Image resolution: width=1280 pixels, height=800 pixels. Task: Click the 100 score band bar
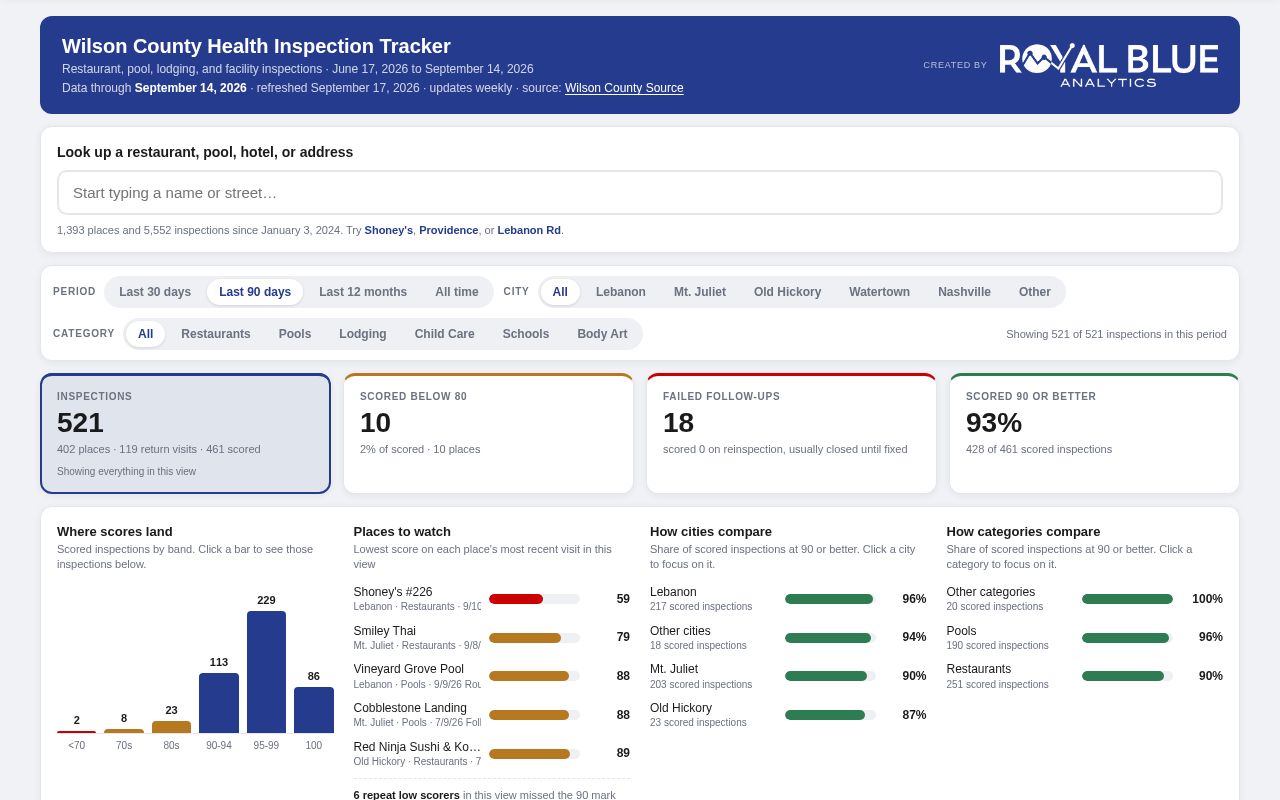[314, 710]
